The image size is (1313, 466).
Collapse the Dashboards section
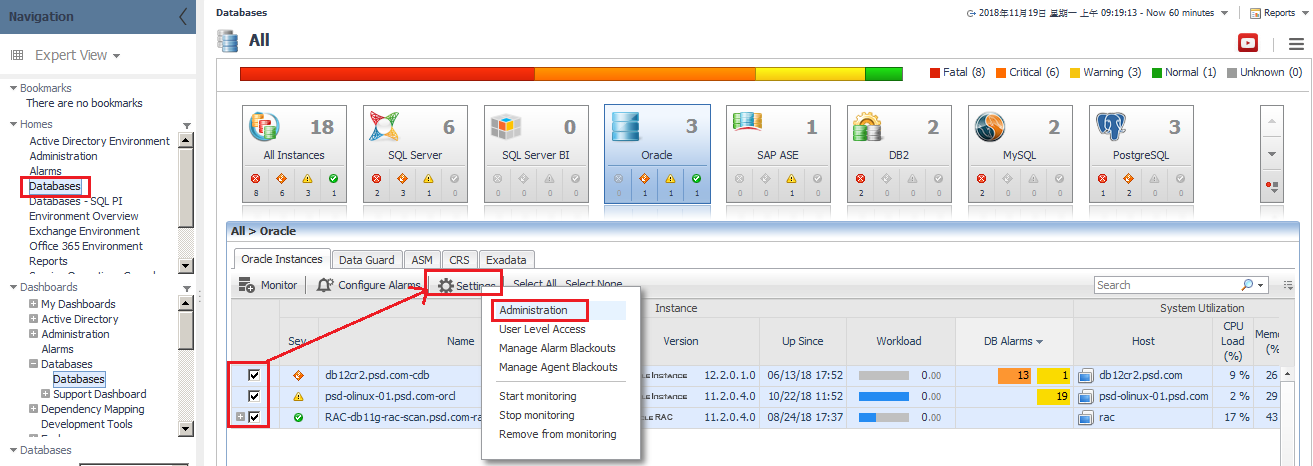(12, 287)
